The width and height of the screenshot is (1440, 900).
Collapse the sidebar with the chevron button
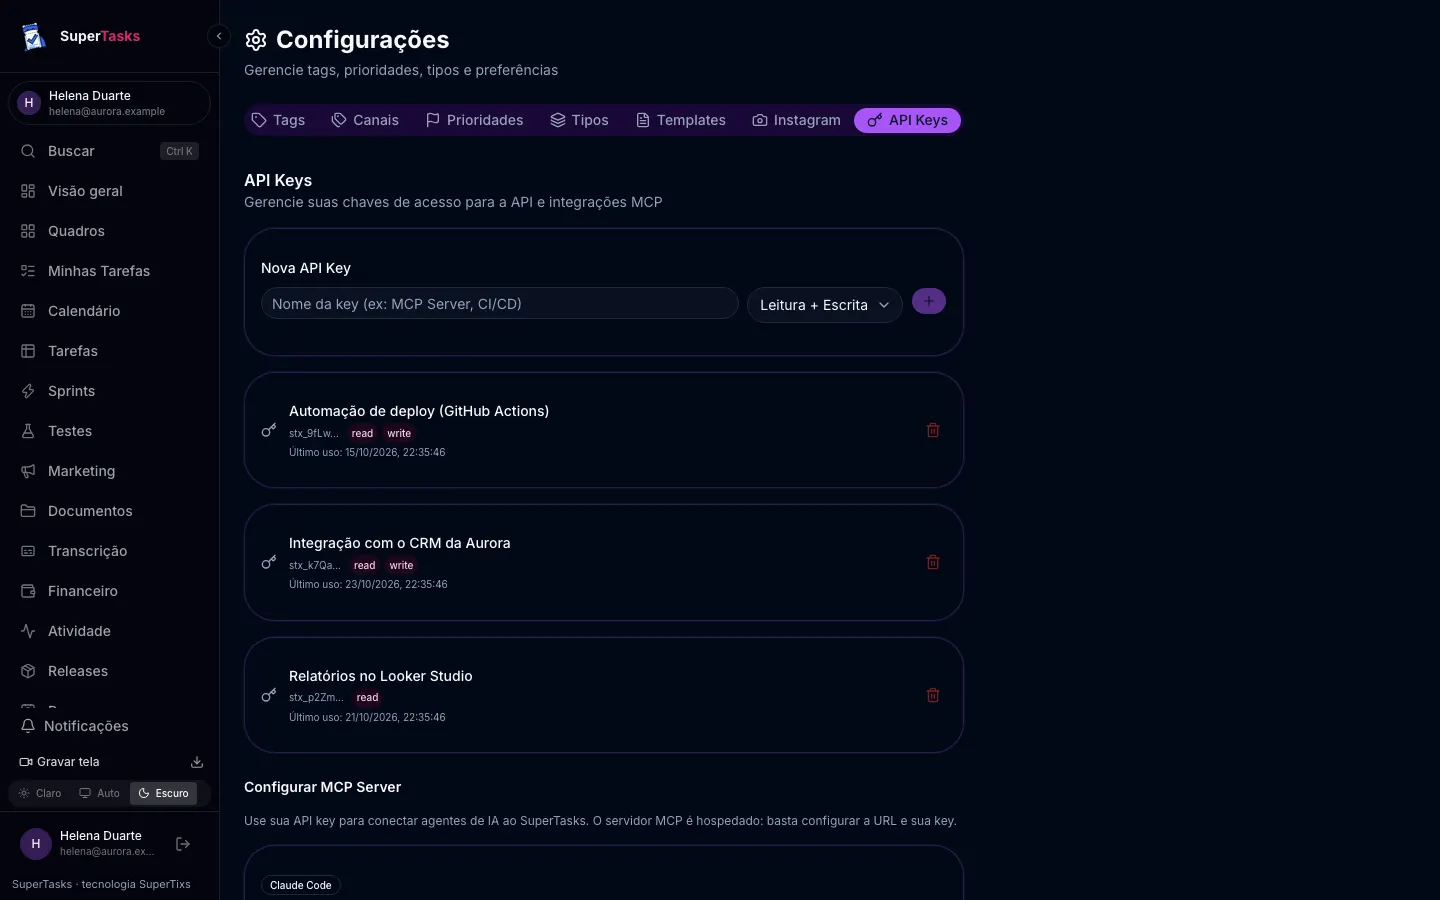(219, 36)
